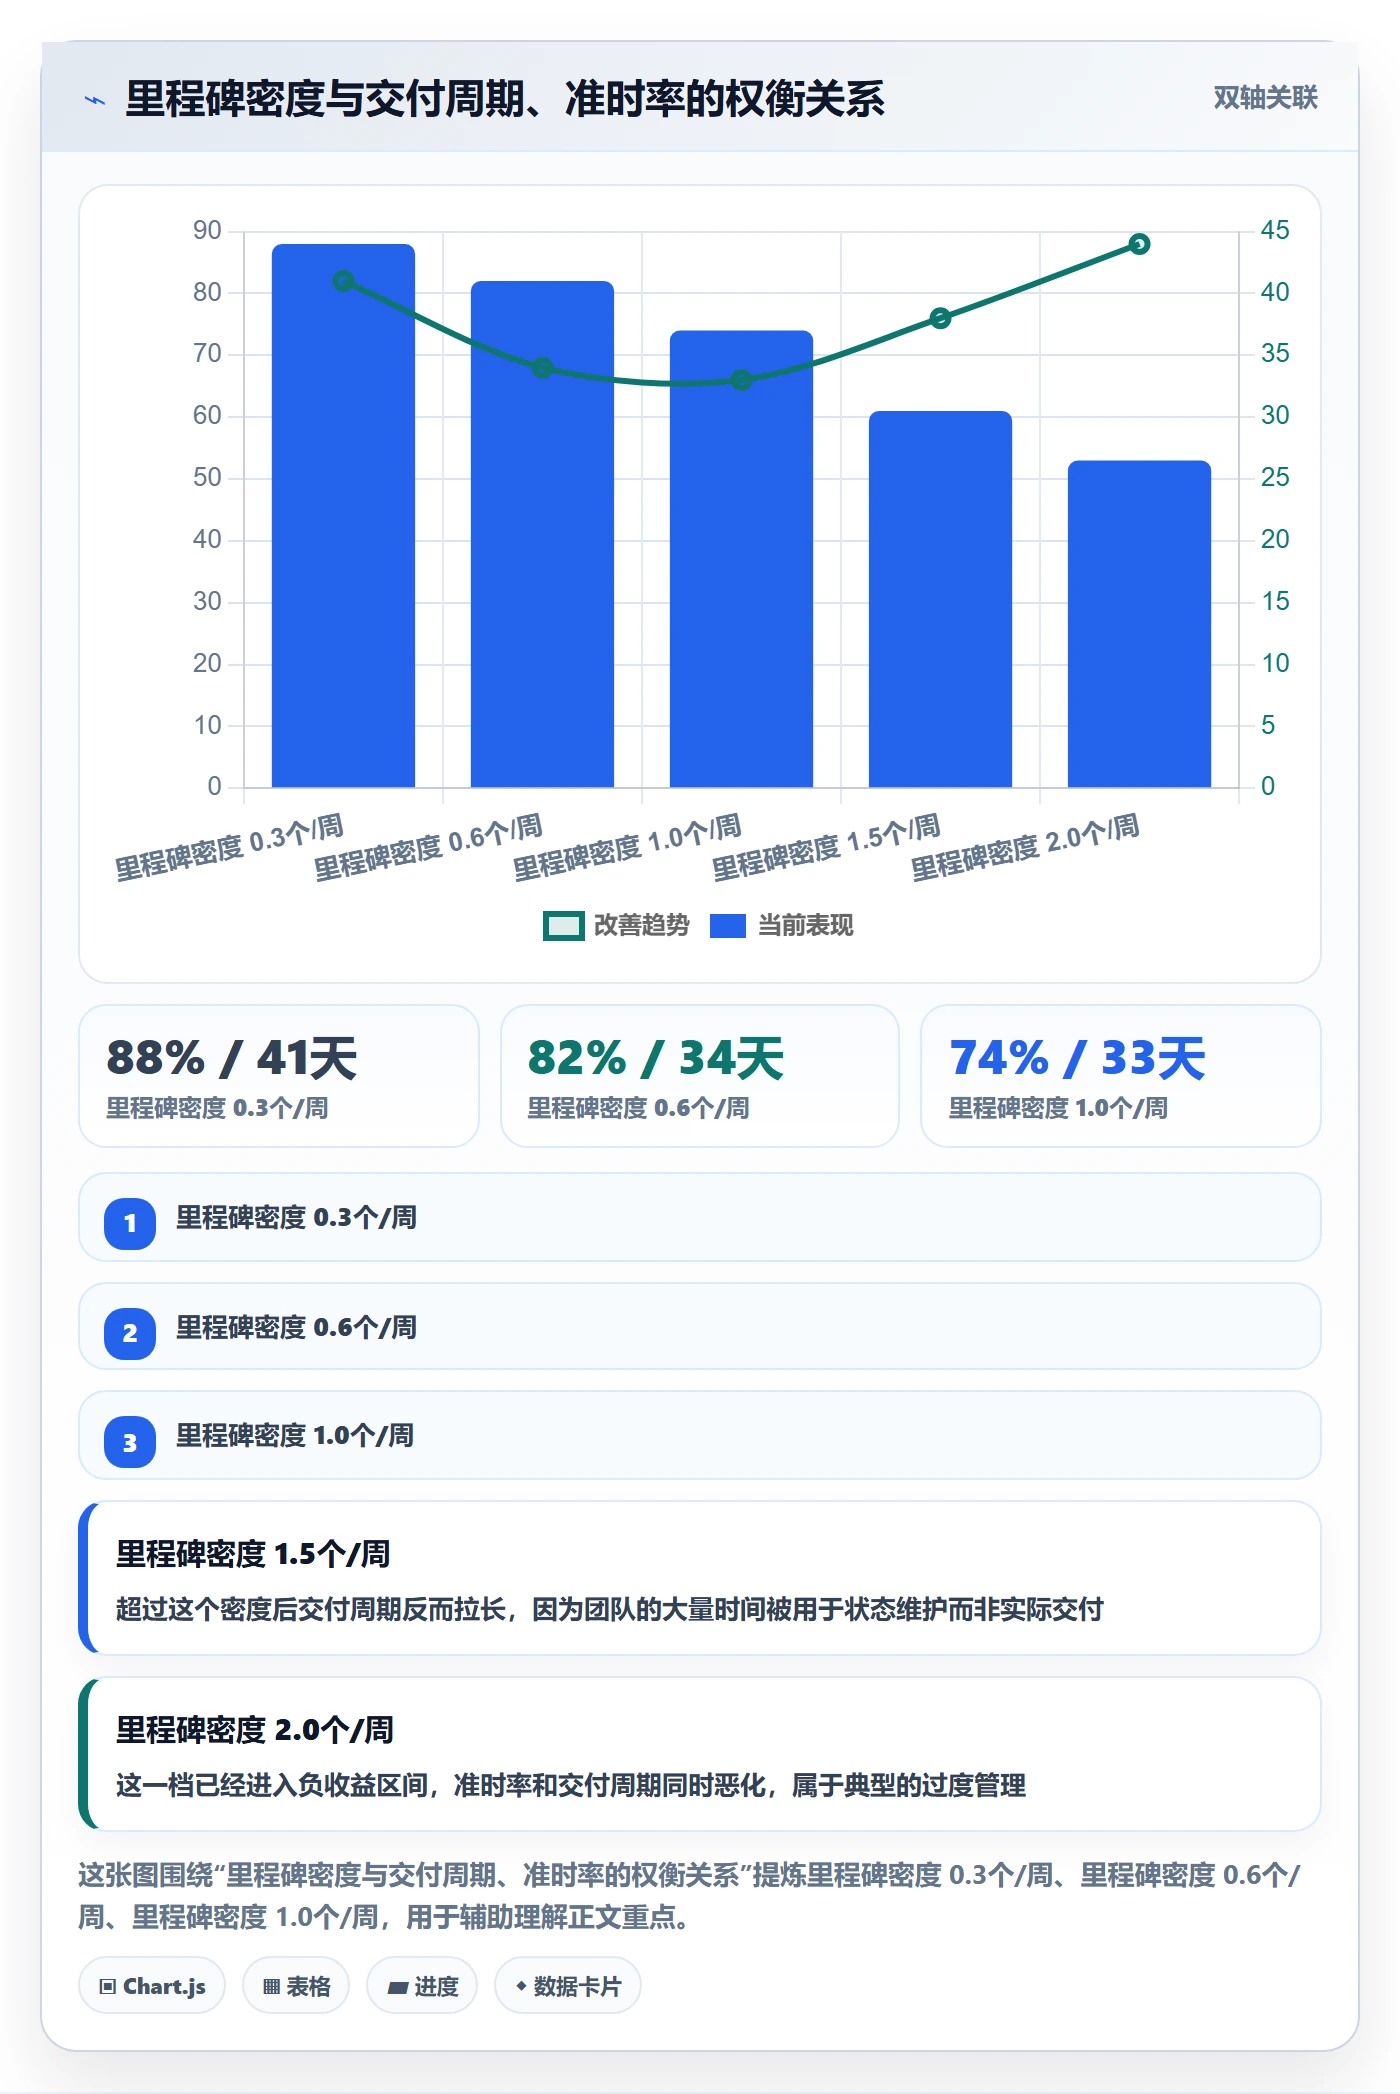The image size is (1400, 2094).
Task: Open the 88% / 41天 data card
Action: point(279,1076)
